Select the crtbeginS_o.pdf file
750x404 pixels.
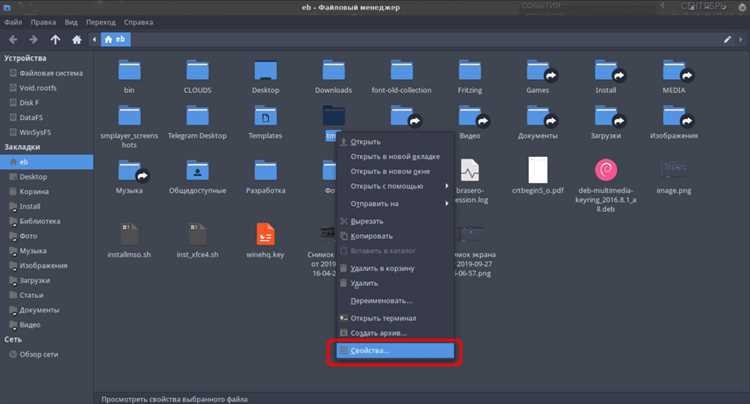click(538, 175)
